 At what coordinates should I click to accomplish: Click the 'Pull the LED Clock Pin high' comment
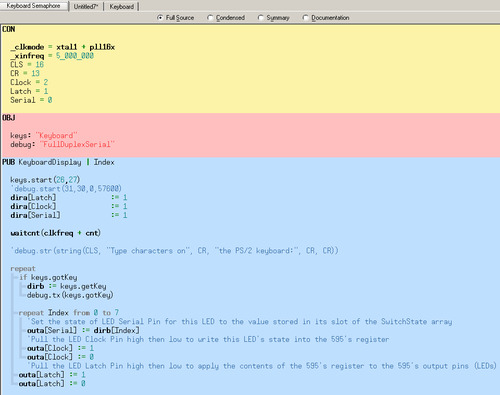[208, 339]
